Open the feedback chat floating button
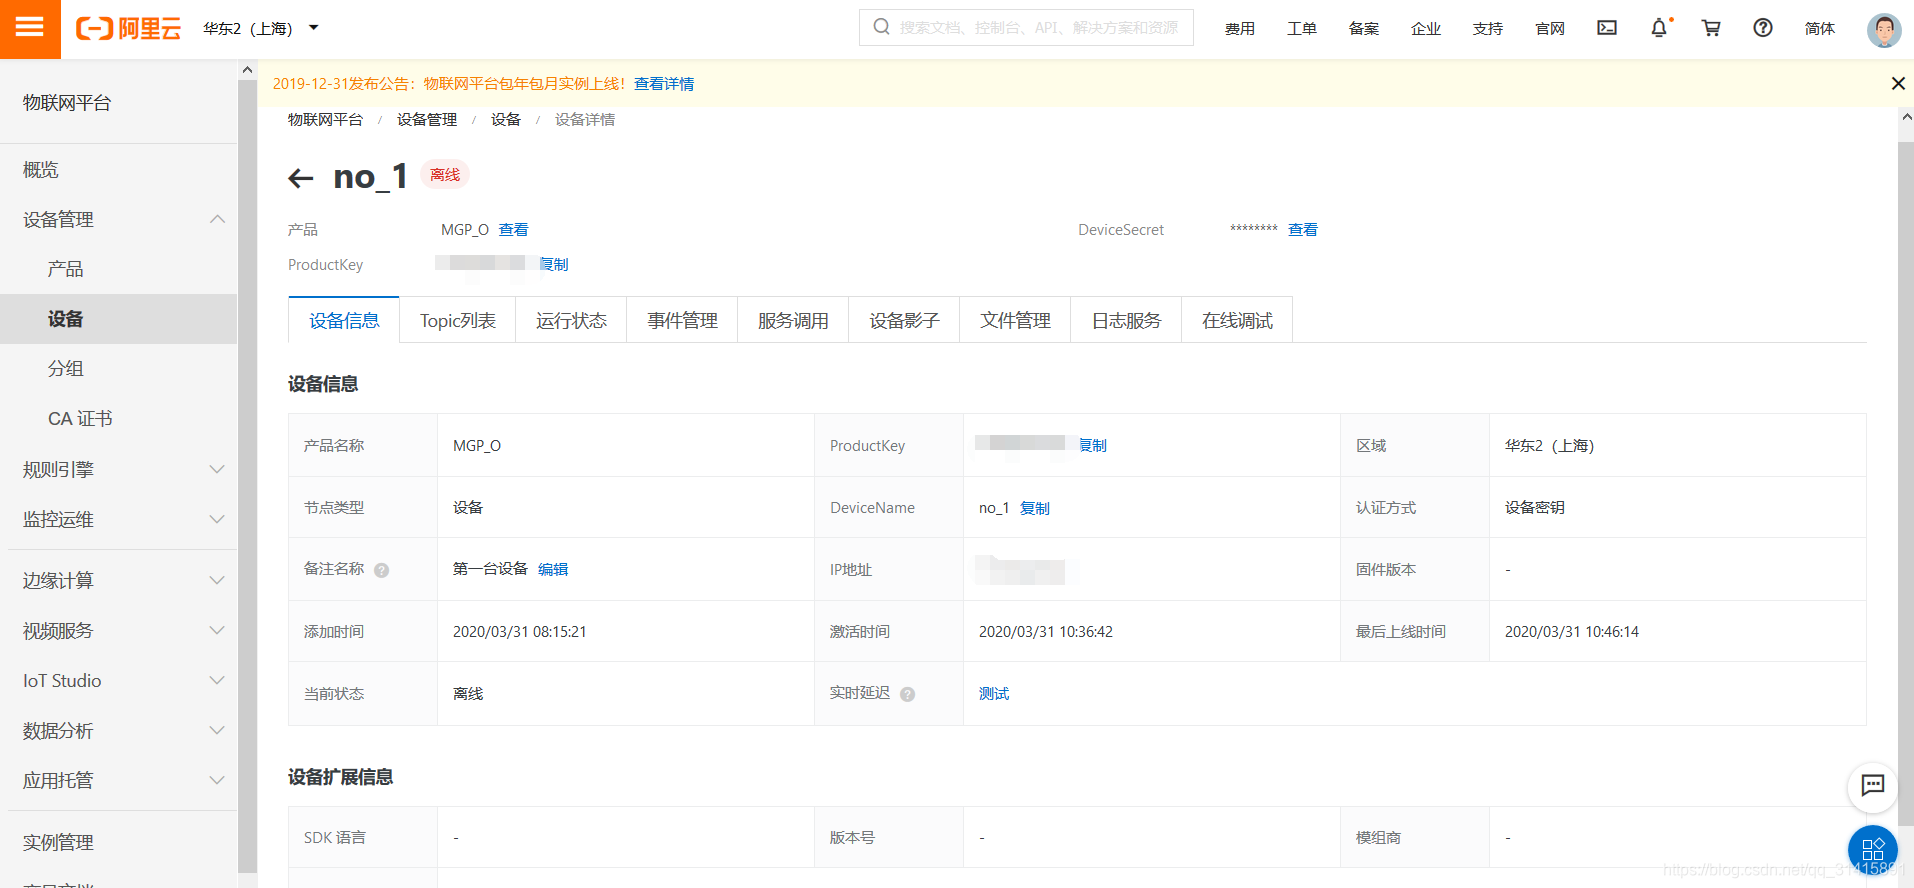This screenshot has width=1914, height=888. pos(1872,786)
